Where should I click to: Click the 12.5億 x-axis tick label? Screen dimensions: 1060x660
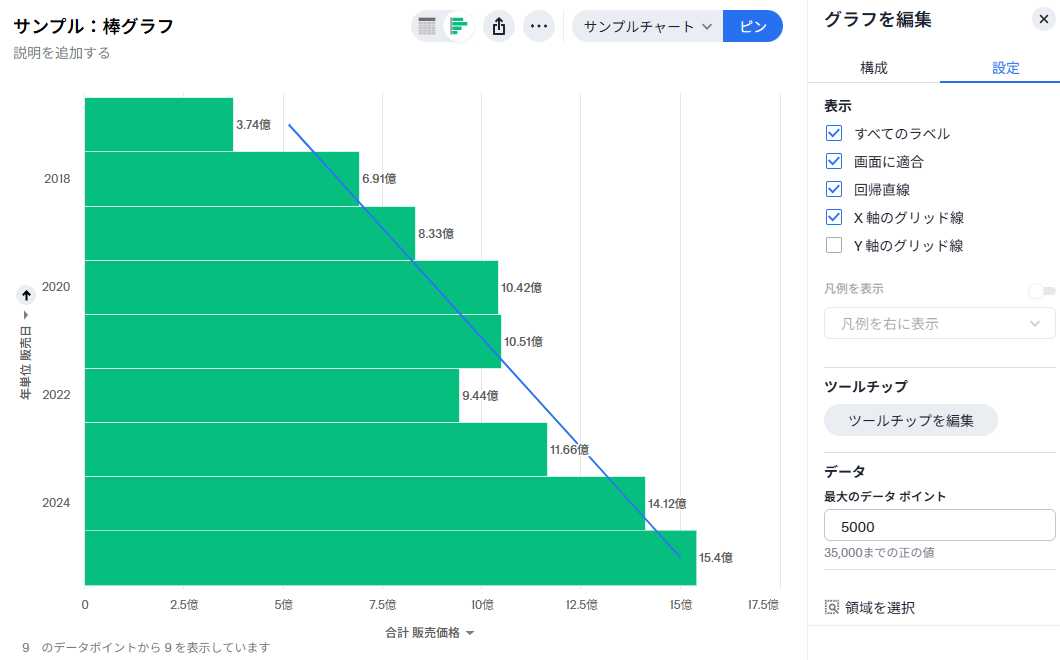581,605
